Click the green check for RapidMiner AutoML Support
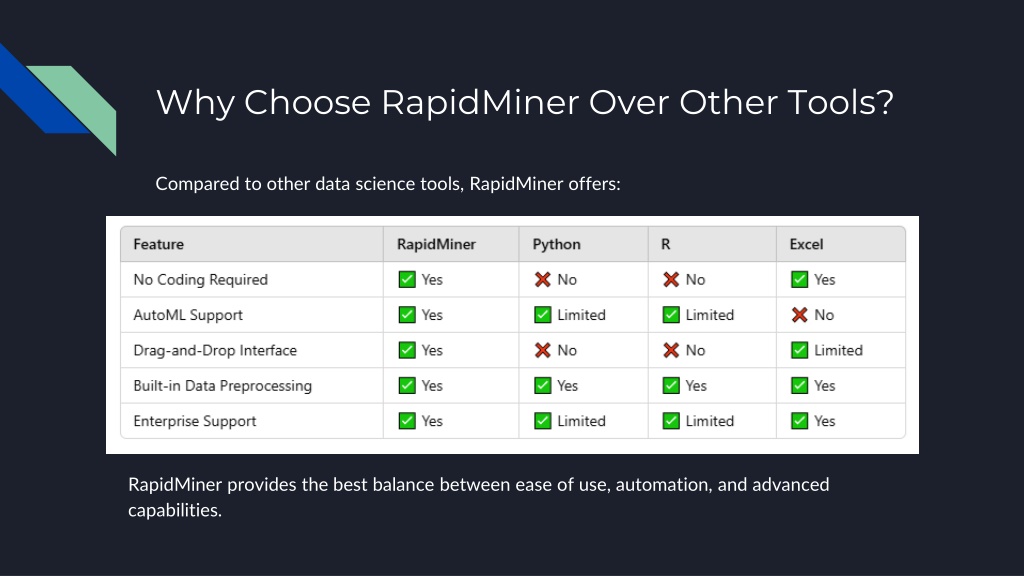 point(407,315)
